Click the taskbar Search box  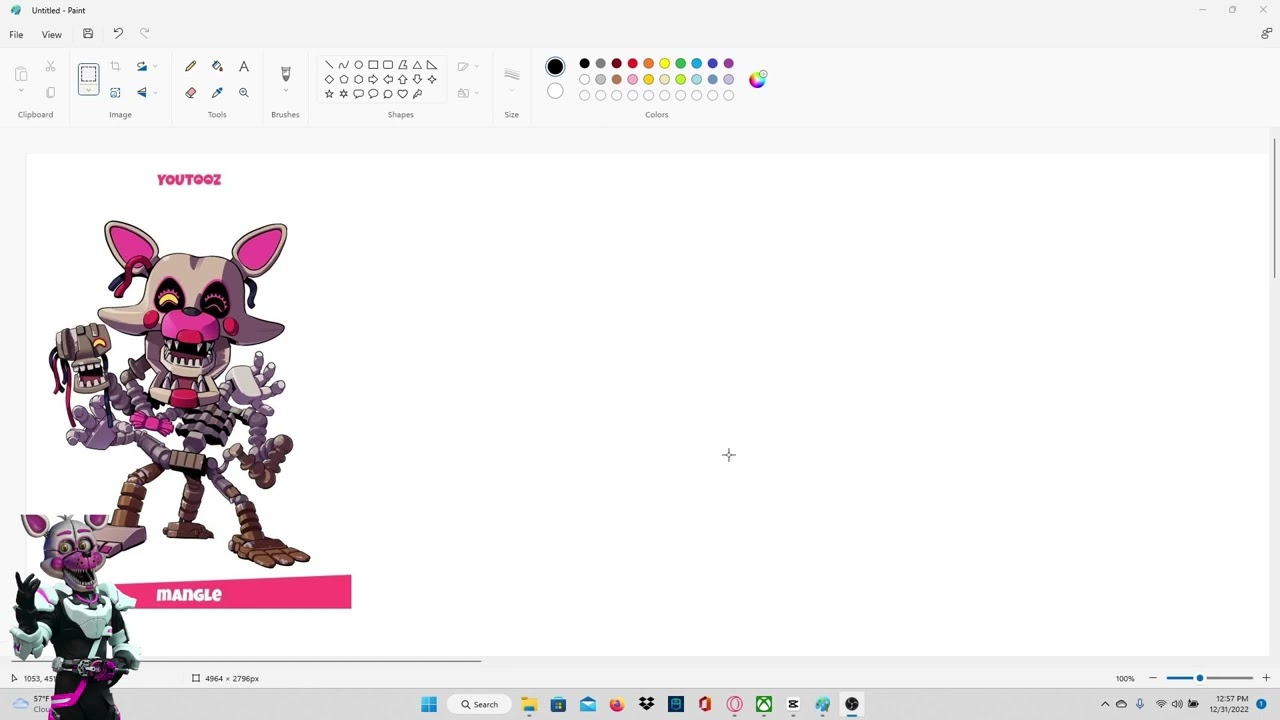[x=481, y=704]
